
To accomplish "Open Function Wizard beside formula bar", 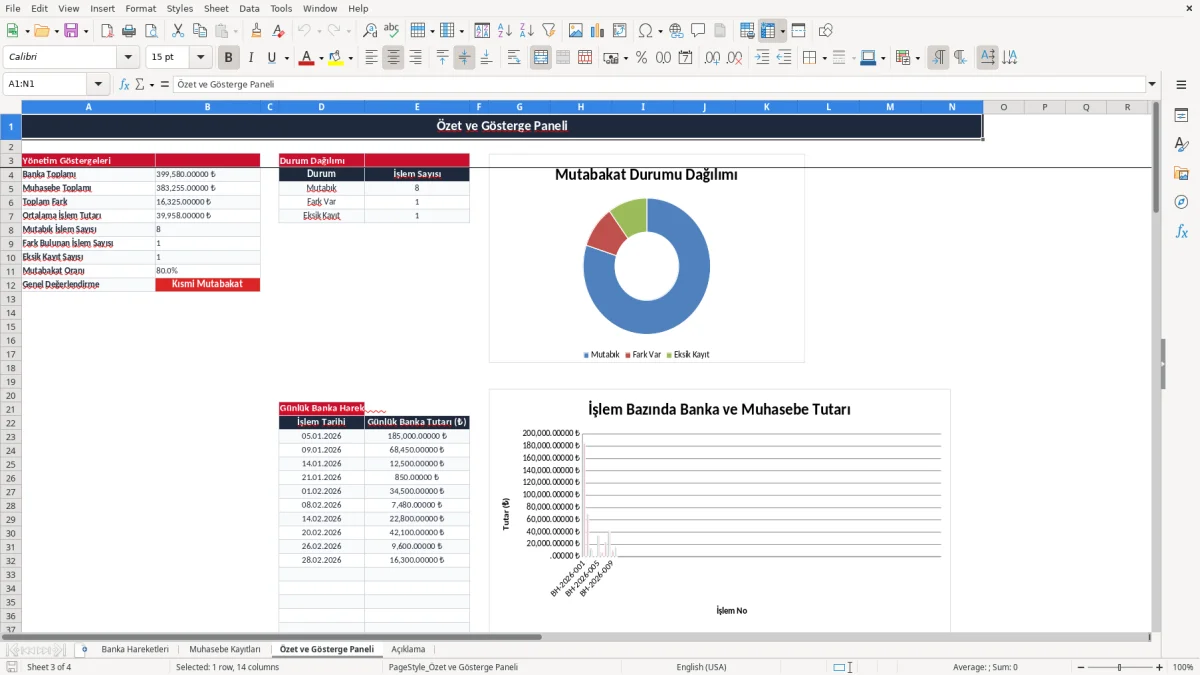I will [x=124, y=84].
